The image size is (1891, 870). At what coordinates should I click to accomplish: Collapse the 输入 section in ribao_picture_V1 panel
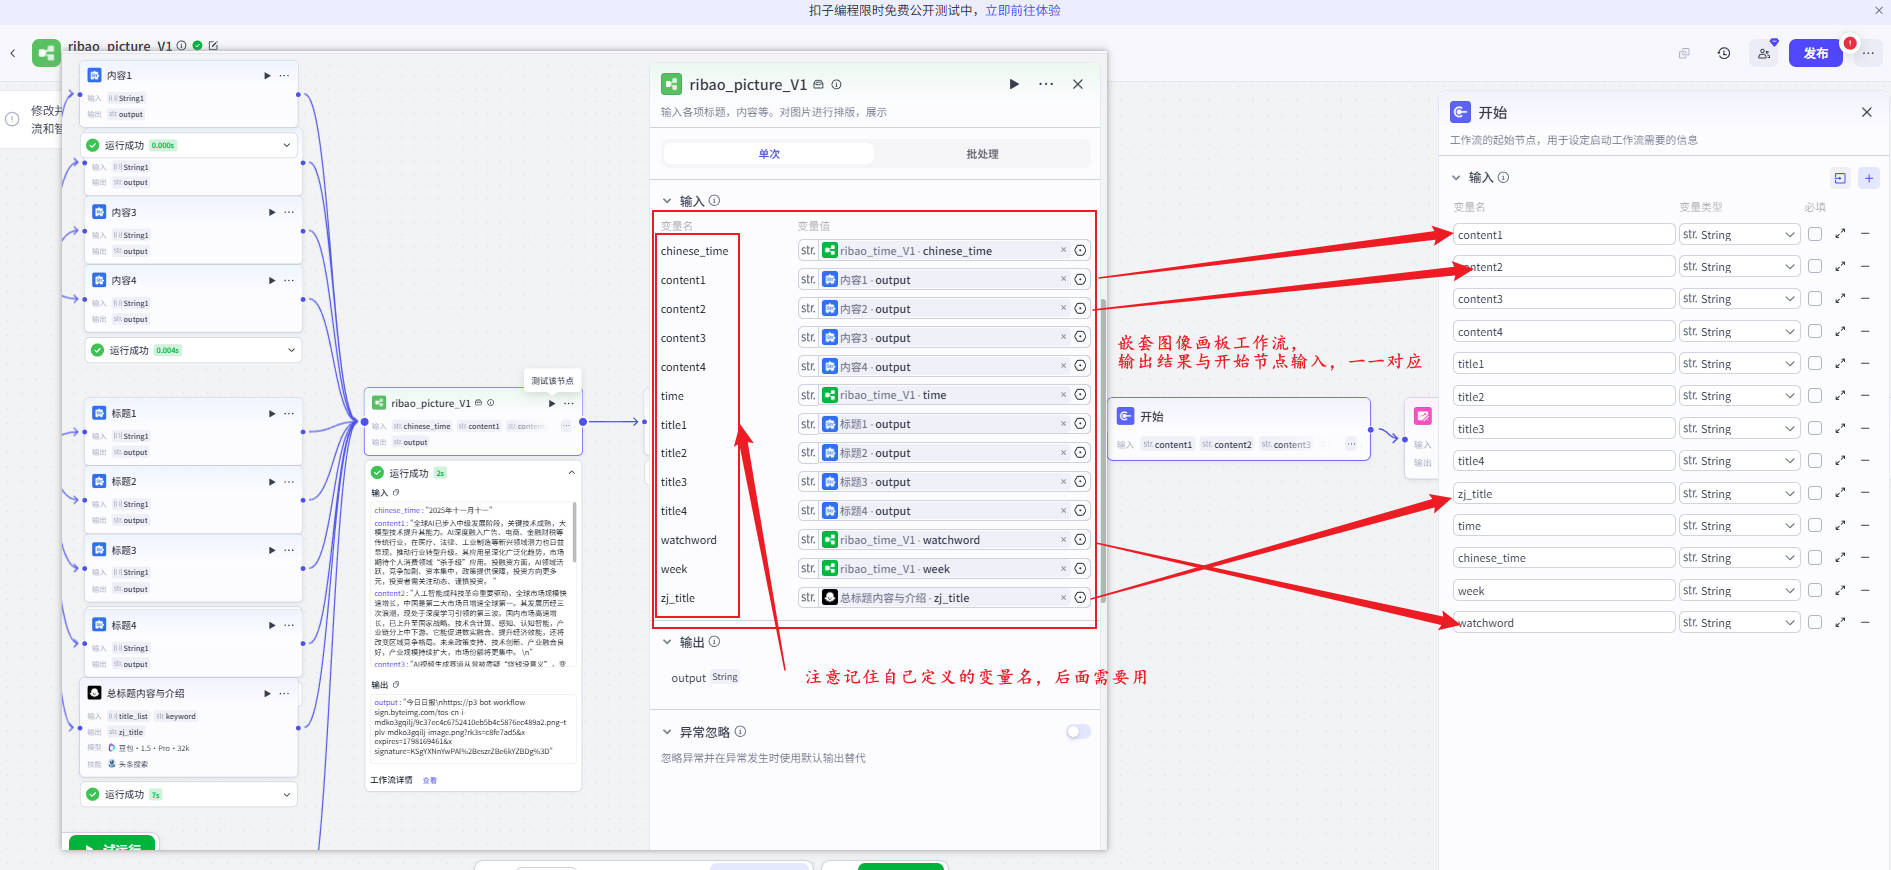click(x=667, y=201)
